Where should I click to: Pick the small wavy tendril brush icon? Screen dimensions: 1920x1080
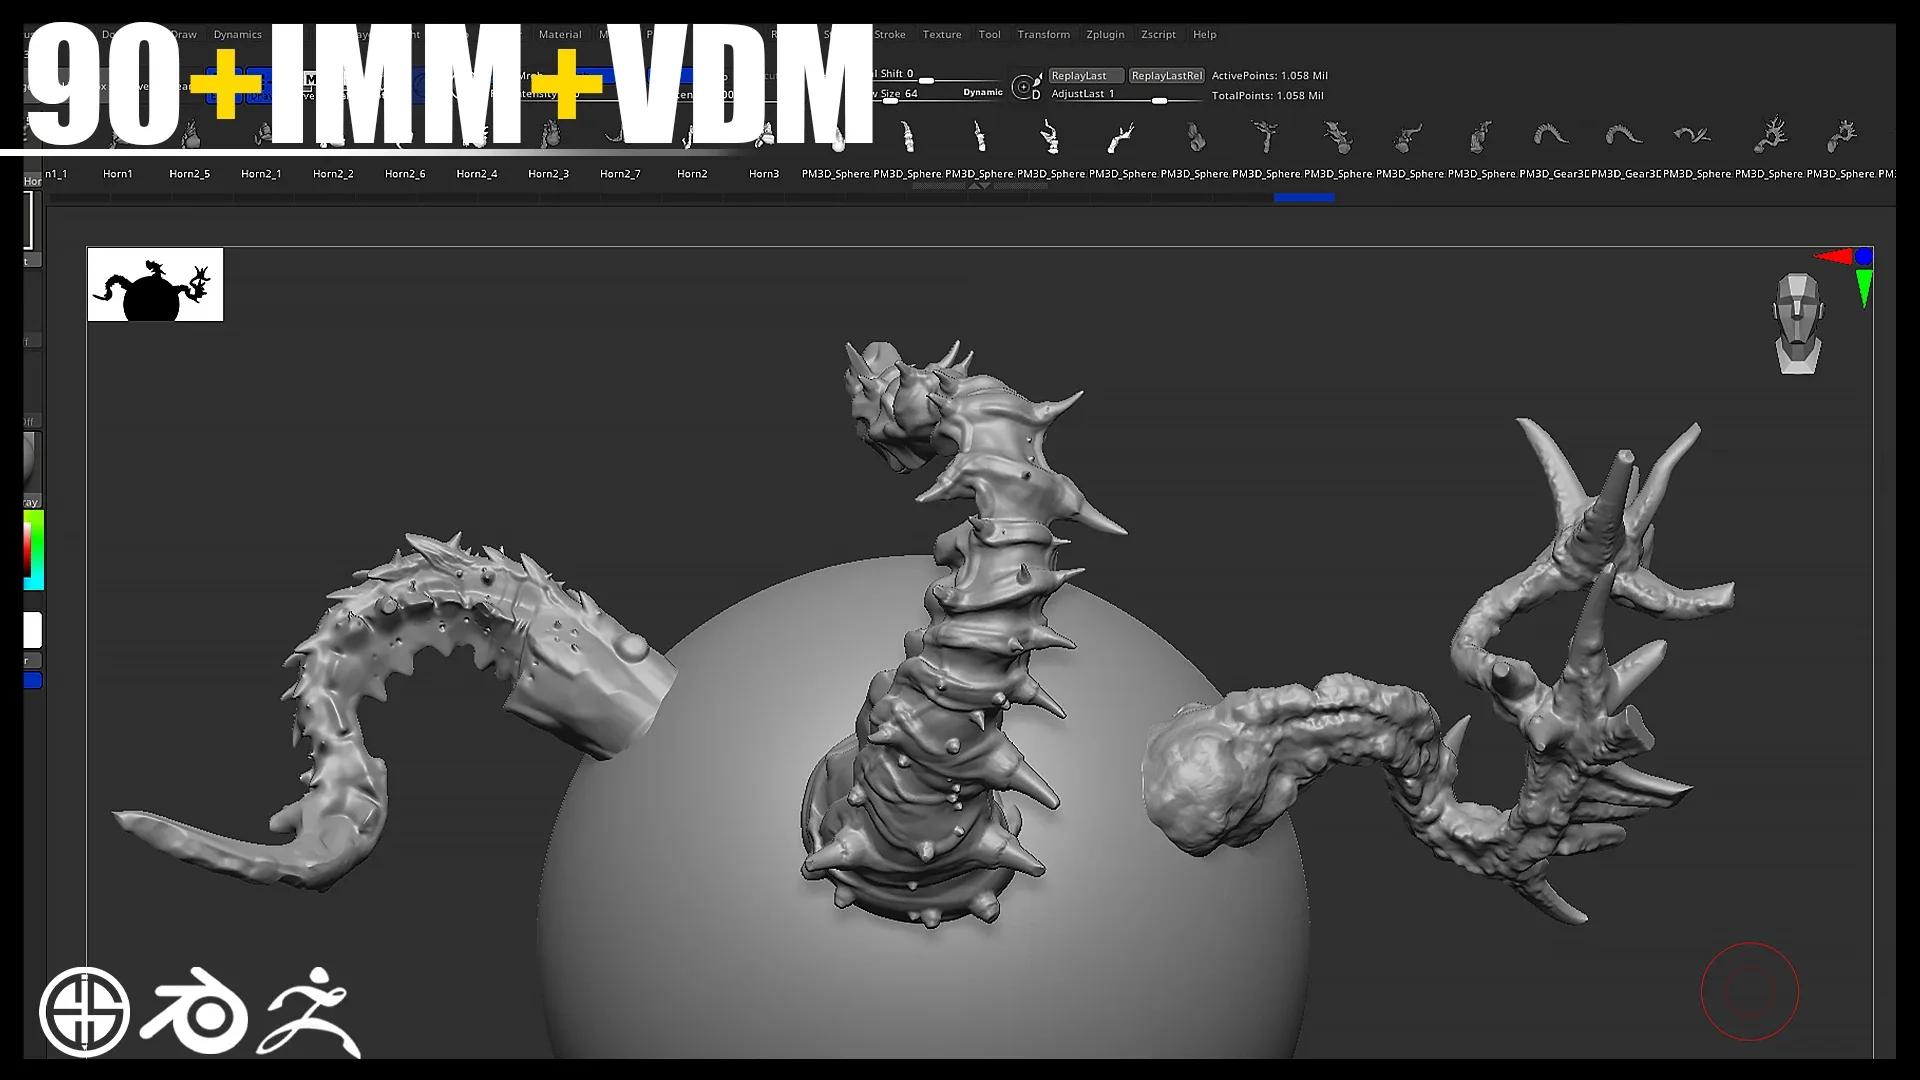point(1694,135)
